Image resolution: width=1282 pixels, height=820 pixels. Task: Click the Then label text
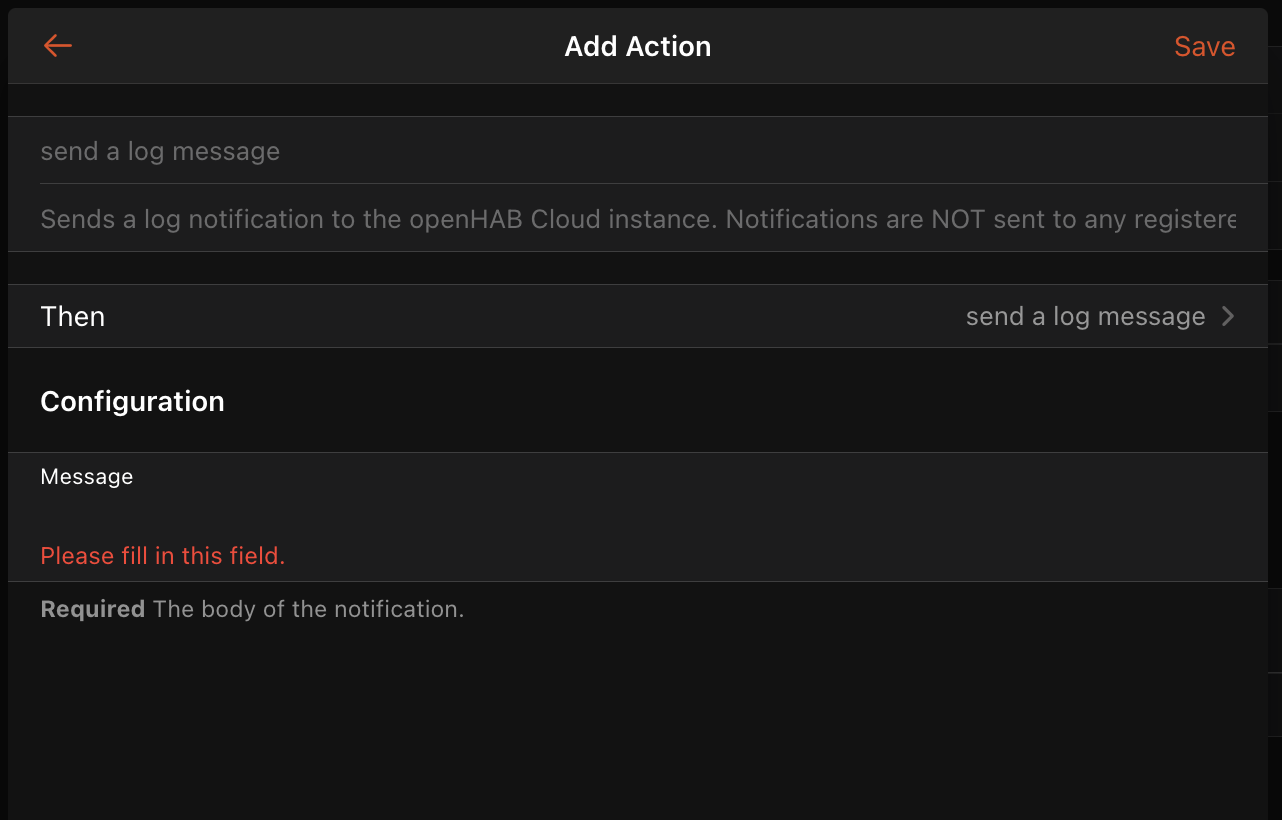(73, 317)
